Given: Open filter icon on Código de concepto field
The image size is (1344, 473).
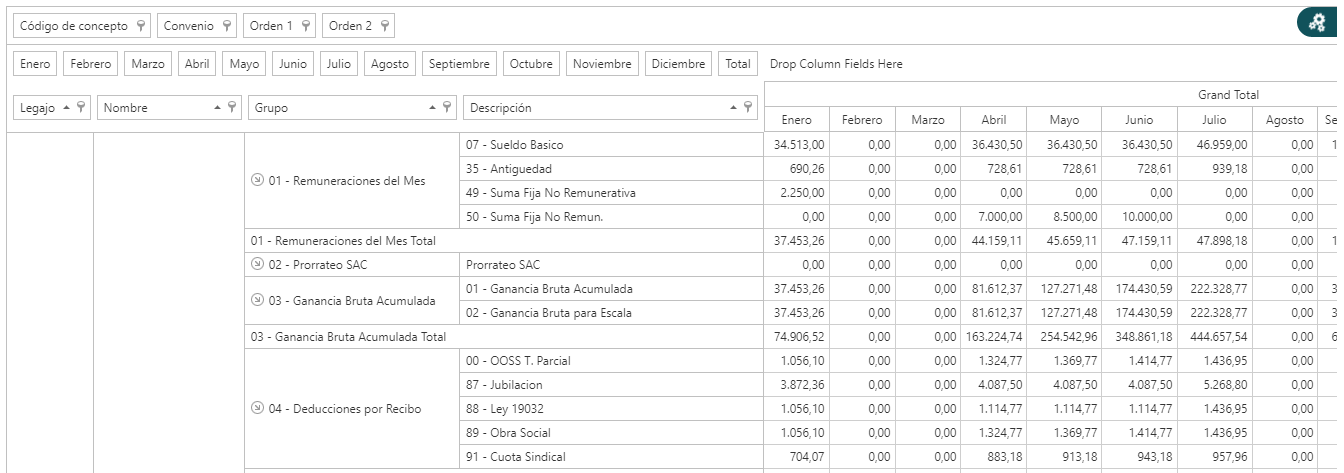Looking at the screenshot, I should 141,26.
